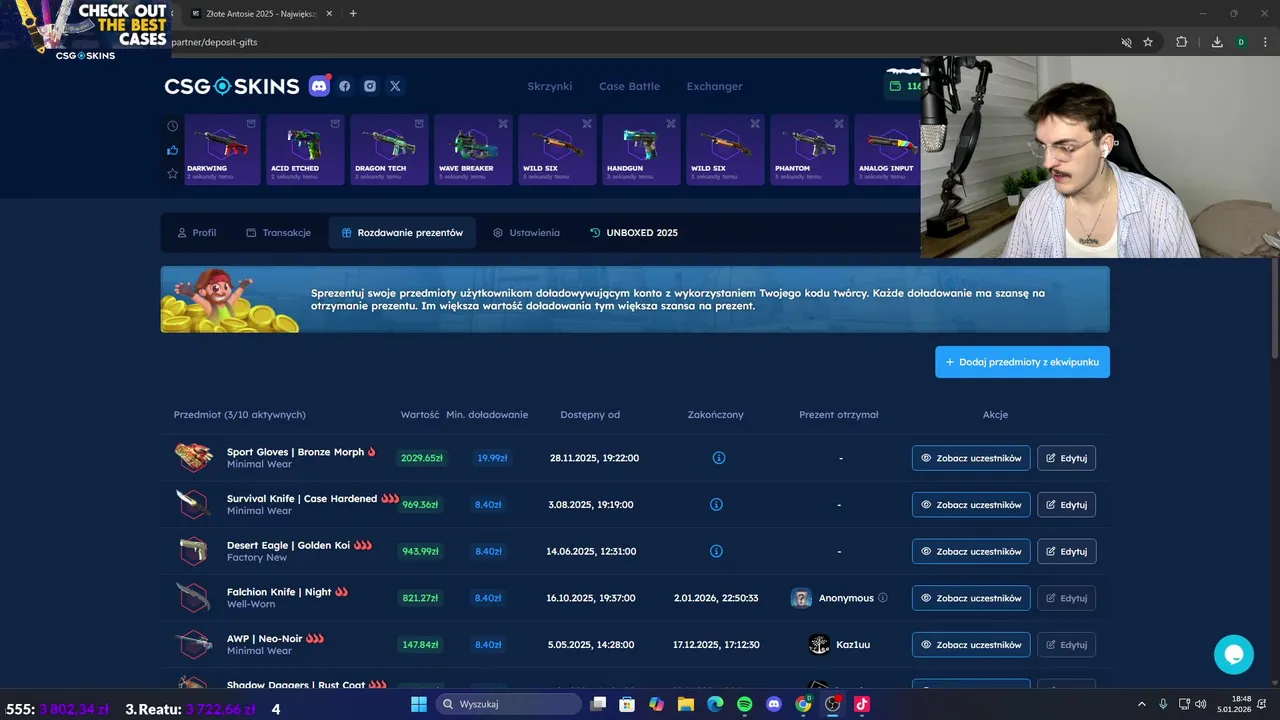
Task: Open Microsoft Edge from the taskbar
Action: pyautogui.click(x=715, y=704)
